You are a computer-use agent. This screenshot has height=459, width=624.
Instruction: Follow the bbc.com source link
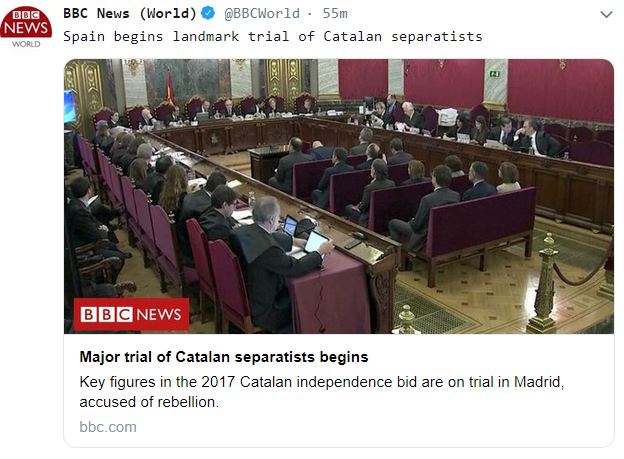[108, 426]
